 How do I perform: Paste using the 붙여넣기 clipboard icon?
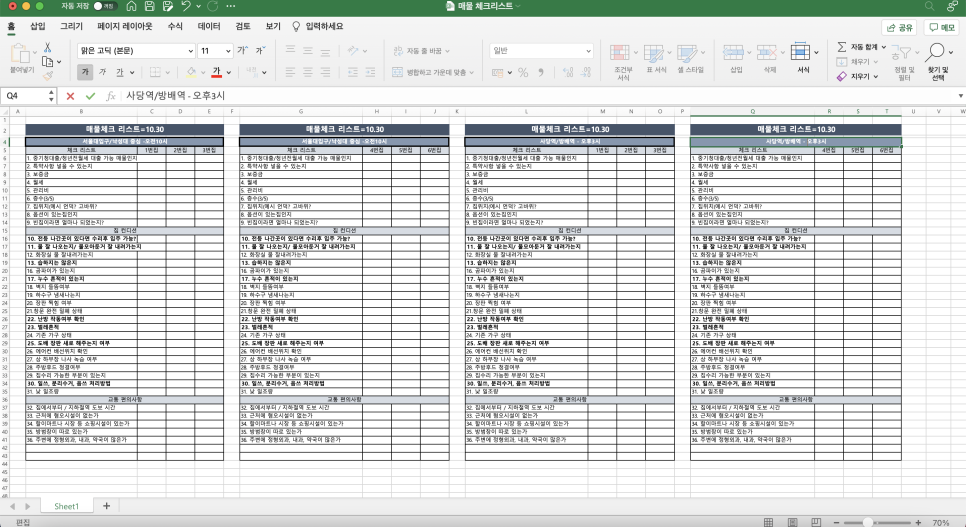pos(20,54)
